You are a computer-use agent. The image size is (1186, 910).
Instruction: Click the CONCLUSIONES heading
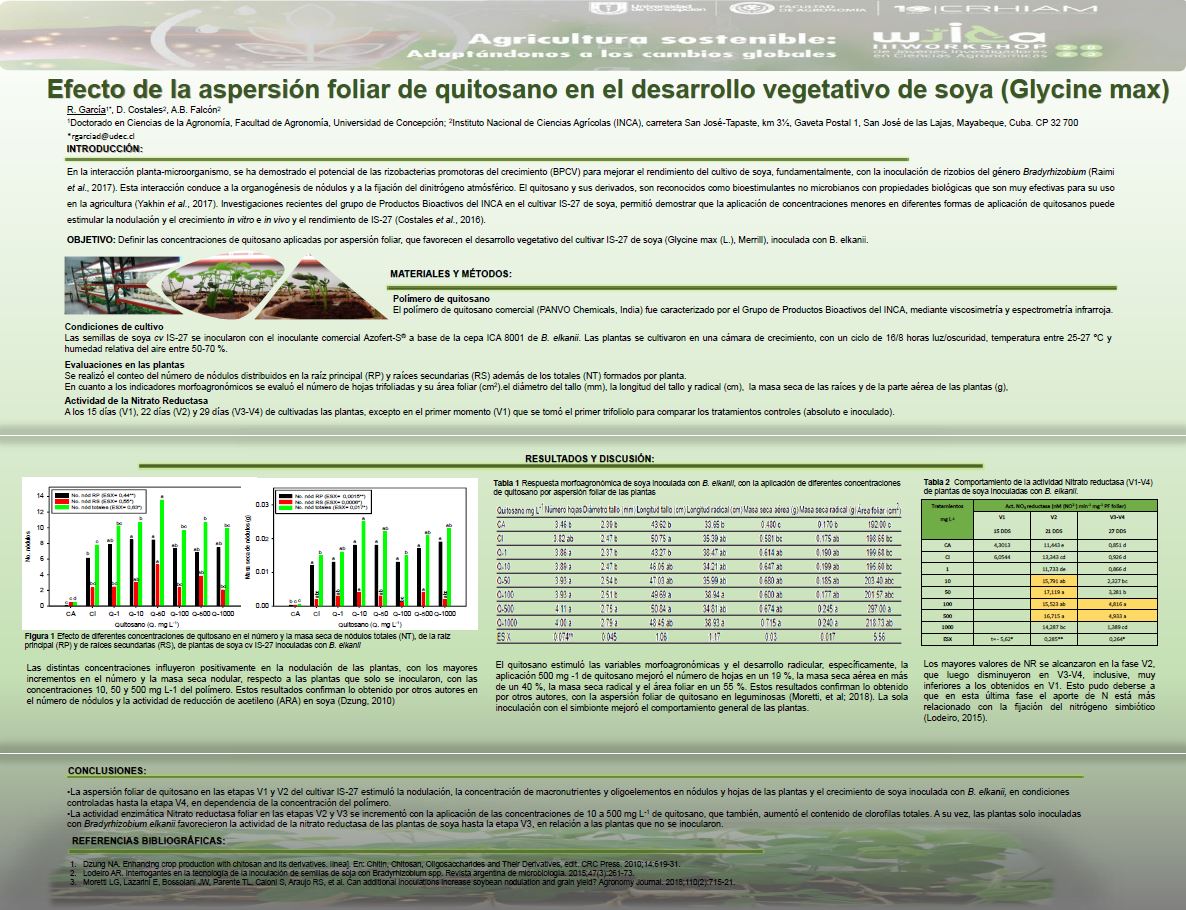(x=107, y=771)
